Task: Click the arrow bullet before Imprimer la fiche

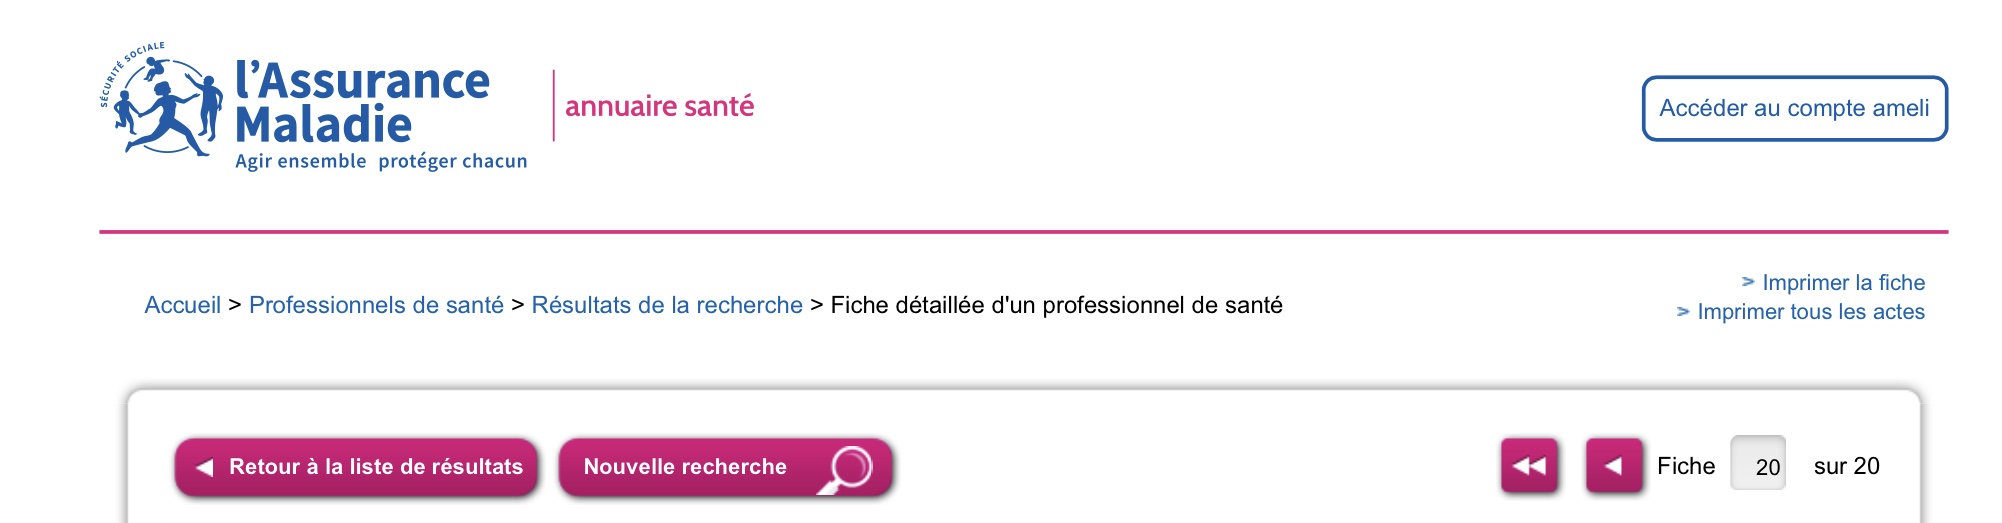Action: click(1748, 282)
